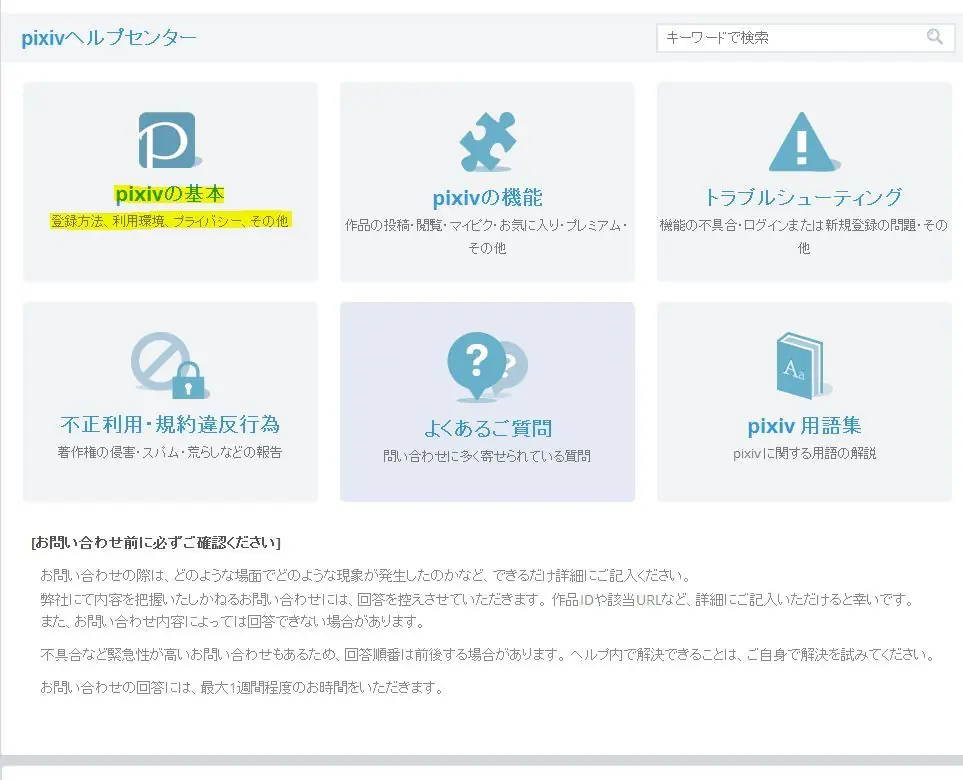Click the 問い合わせに多く寄せられている質問 text
The image size is (963, 780).
(x=487, y=456)
